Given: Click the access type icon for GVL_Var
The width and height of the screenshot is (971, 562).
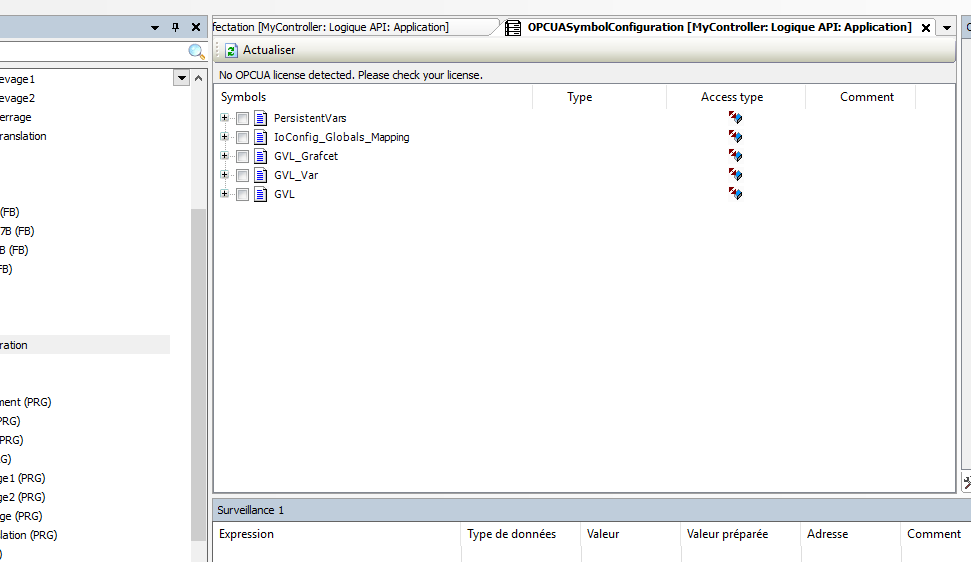Looking at the screenshot, I should pyautogui.click(x=735, y=175).
